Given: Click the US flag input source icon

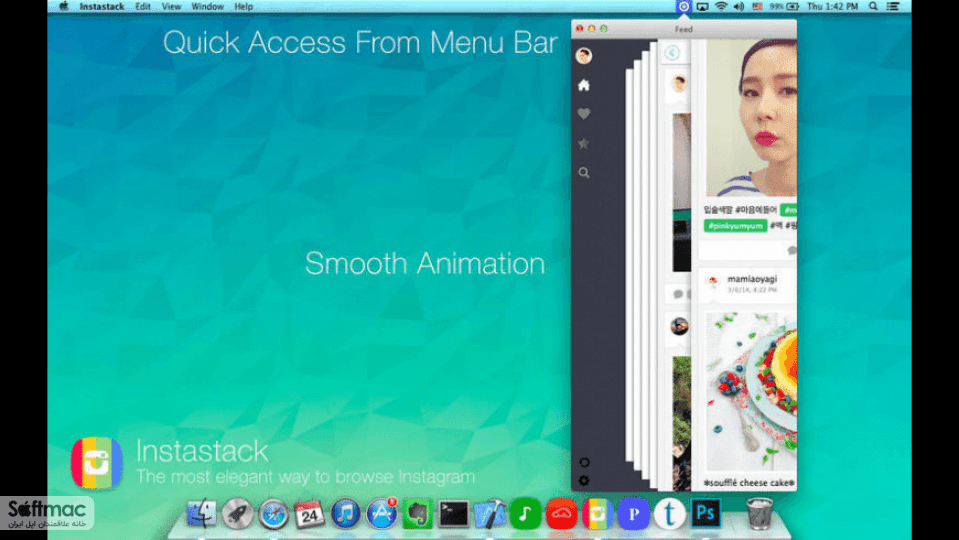Looking at the screenshot, I should [x=757, y=6].
